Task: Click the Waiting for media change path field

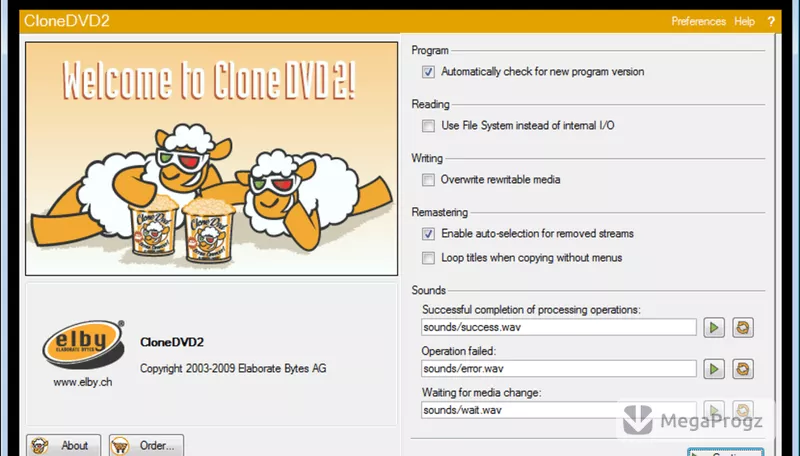Action: [559, 410]
